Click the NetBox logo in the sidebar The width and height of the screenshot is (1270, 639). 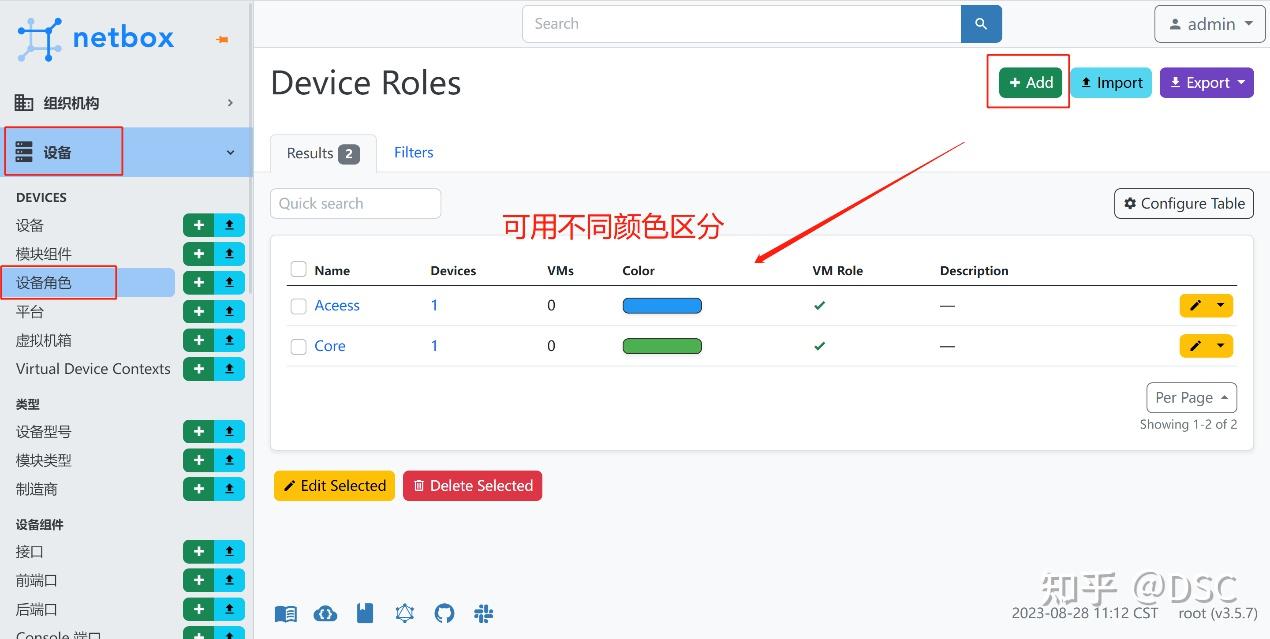click(95, 38)
